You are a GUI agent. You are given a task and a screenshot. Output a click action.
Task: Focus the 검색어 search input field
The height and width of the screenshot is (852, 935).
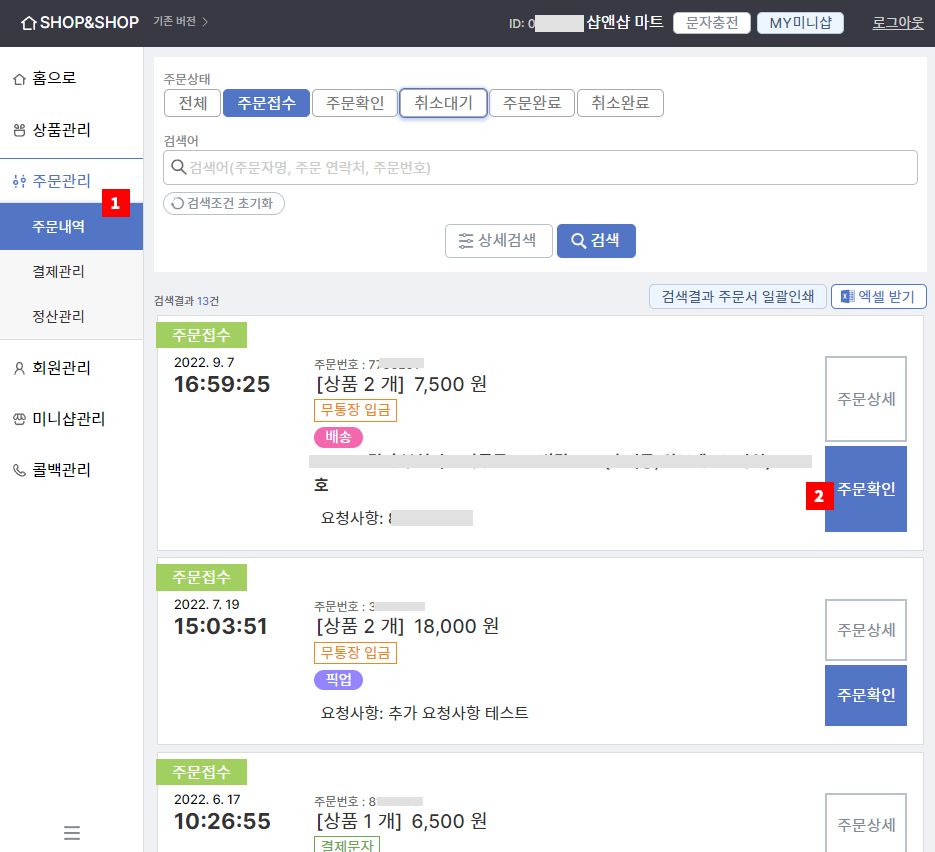(x=540, y=168)
